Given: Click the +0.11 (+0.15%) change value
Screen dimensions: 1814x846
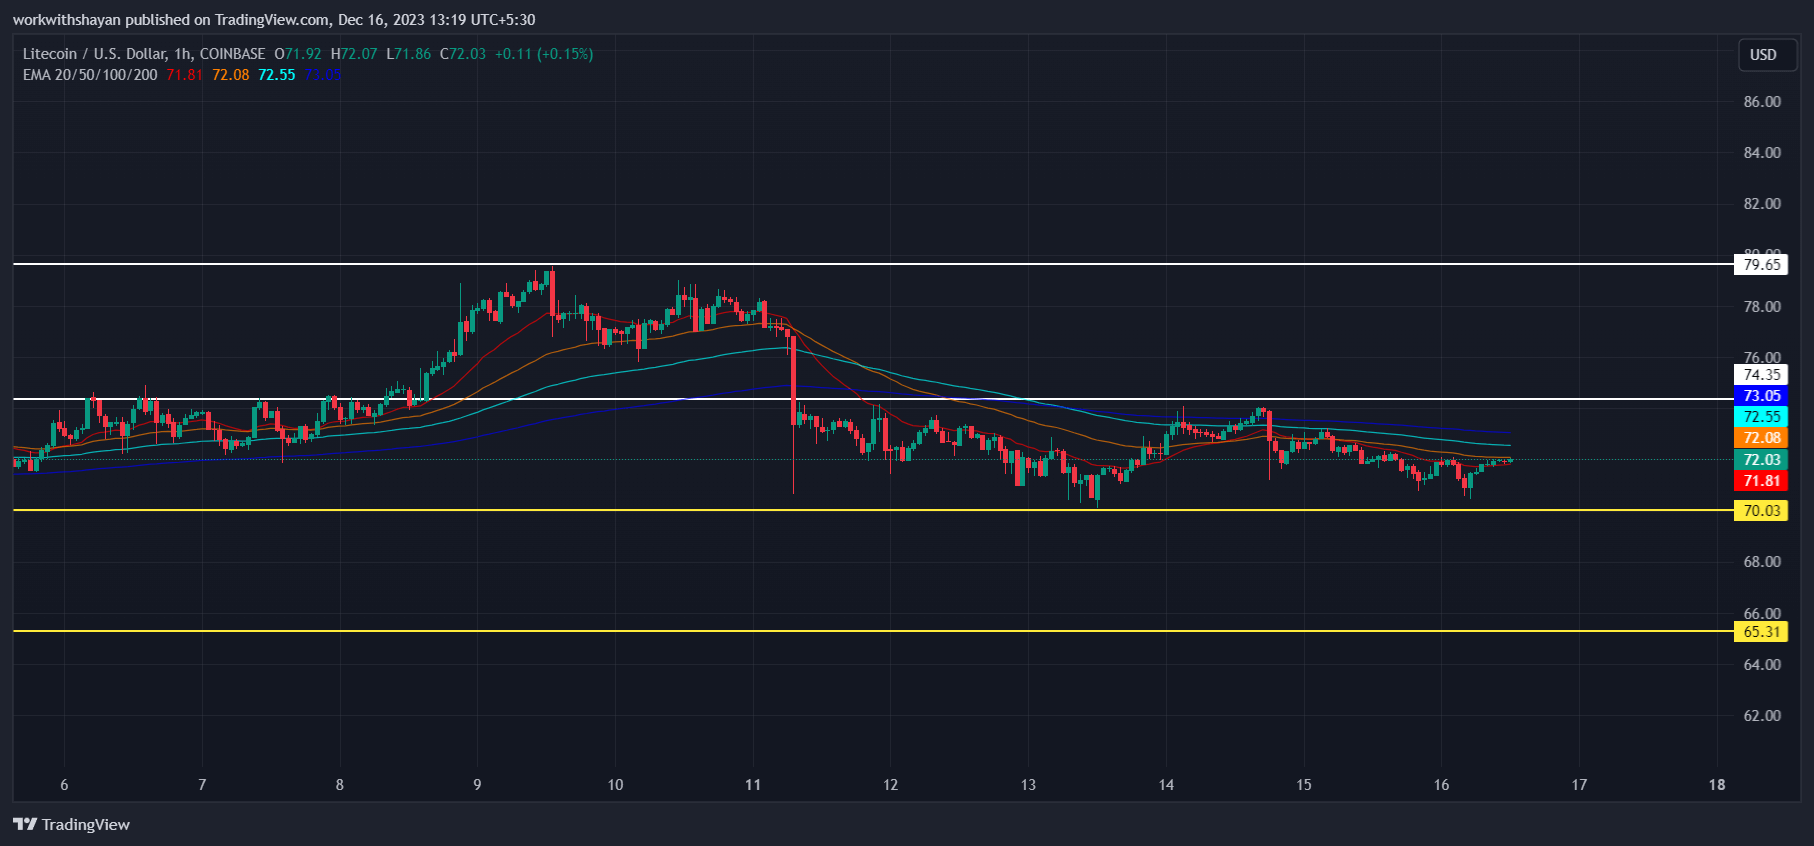Looking at the screenshot, I should (x=544, y=54).
